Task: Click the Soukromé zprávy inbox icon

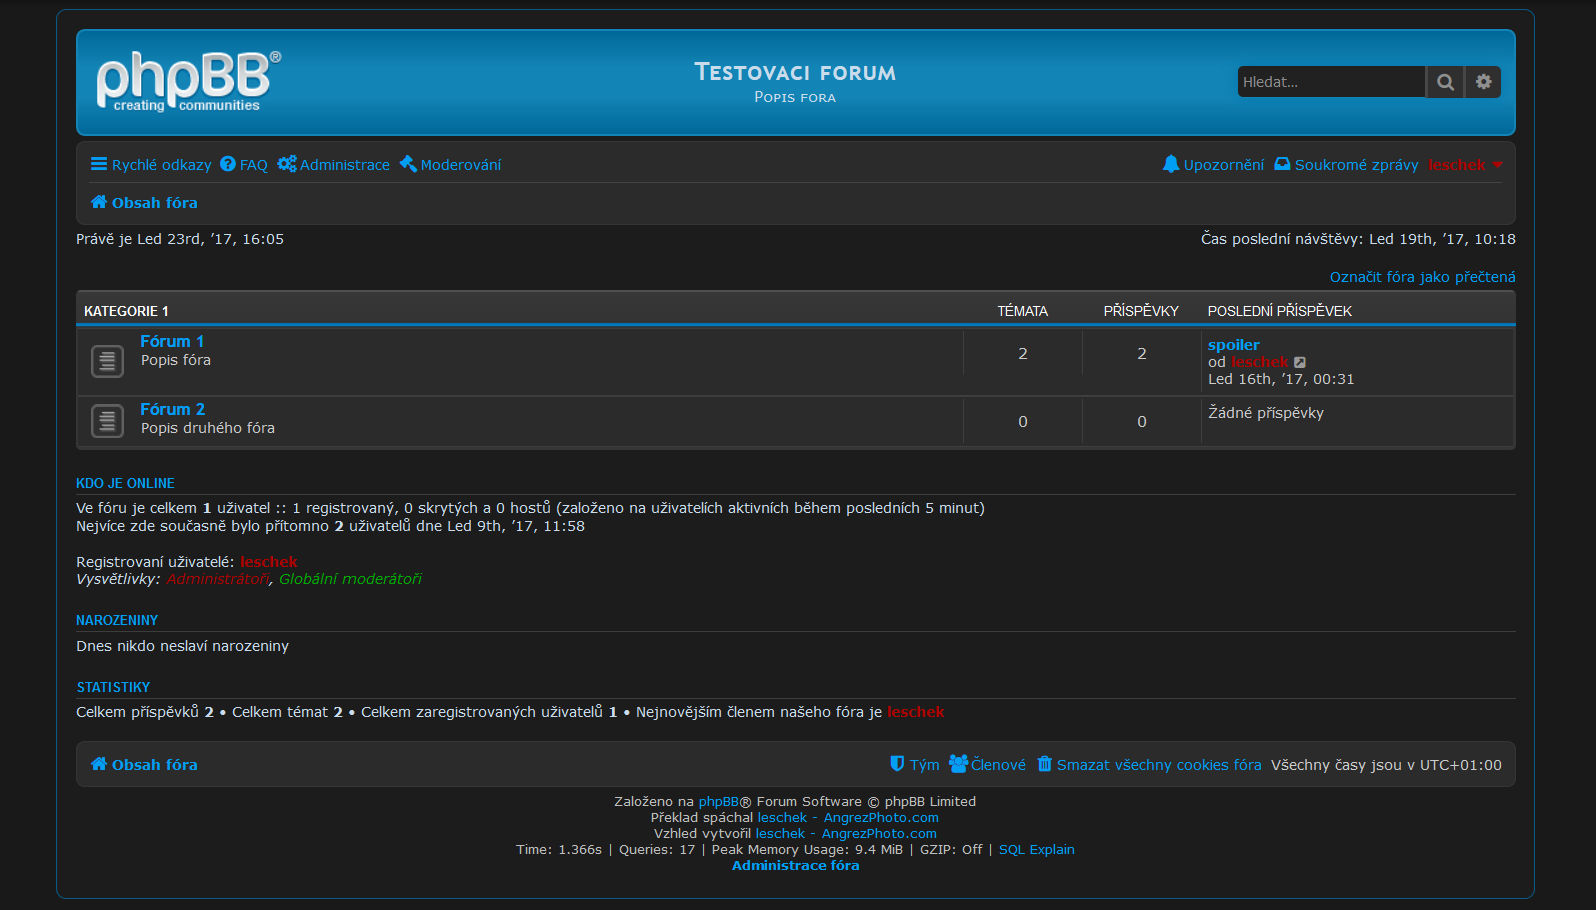Action: 1282,164
